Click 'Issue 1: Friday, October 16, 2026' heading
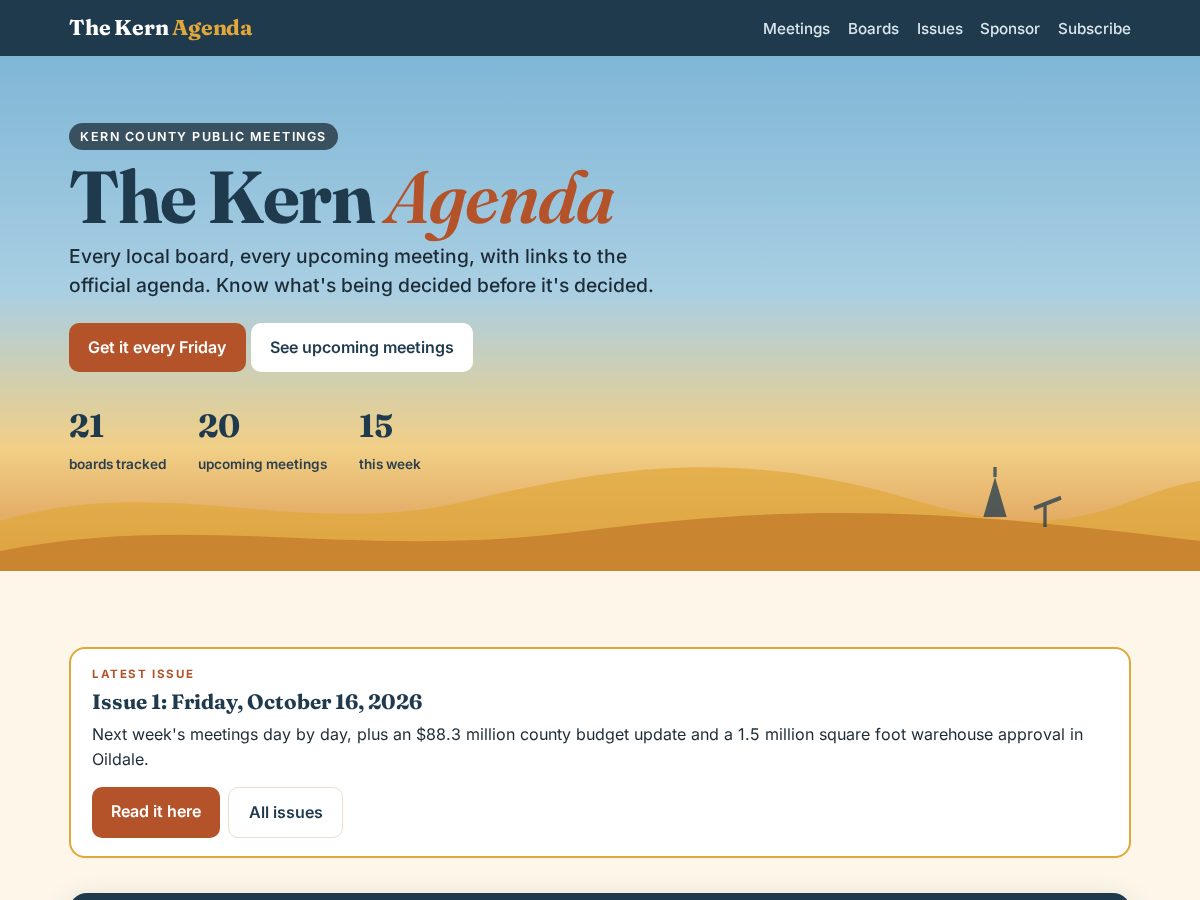 click(257, 702)
